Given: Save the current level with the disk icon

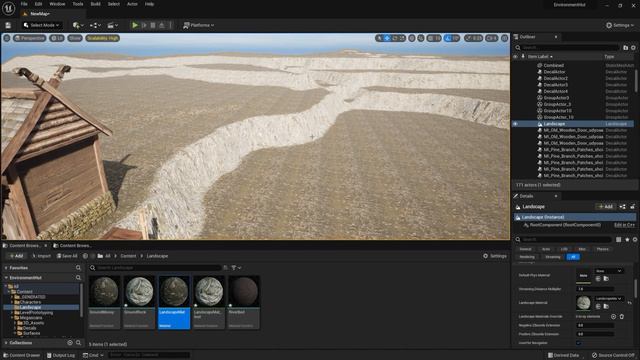Looking at the screenshot, I should 8,25.
